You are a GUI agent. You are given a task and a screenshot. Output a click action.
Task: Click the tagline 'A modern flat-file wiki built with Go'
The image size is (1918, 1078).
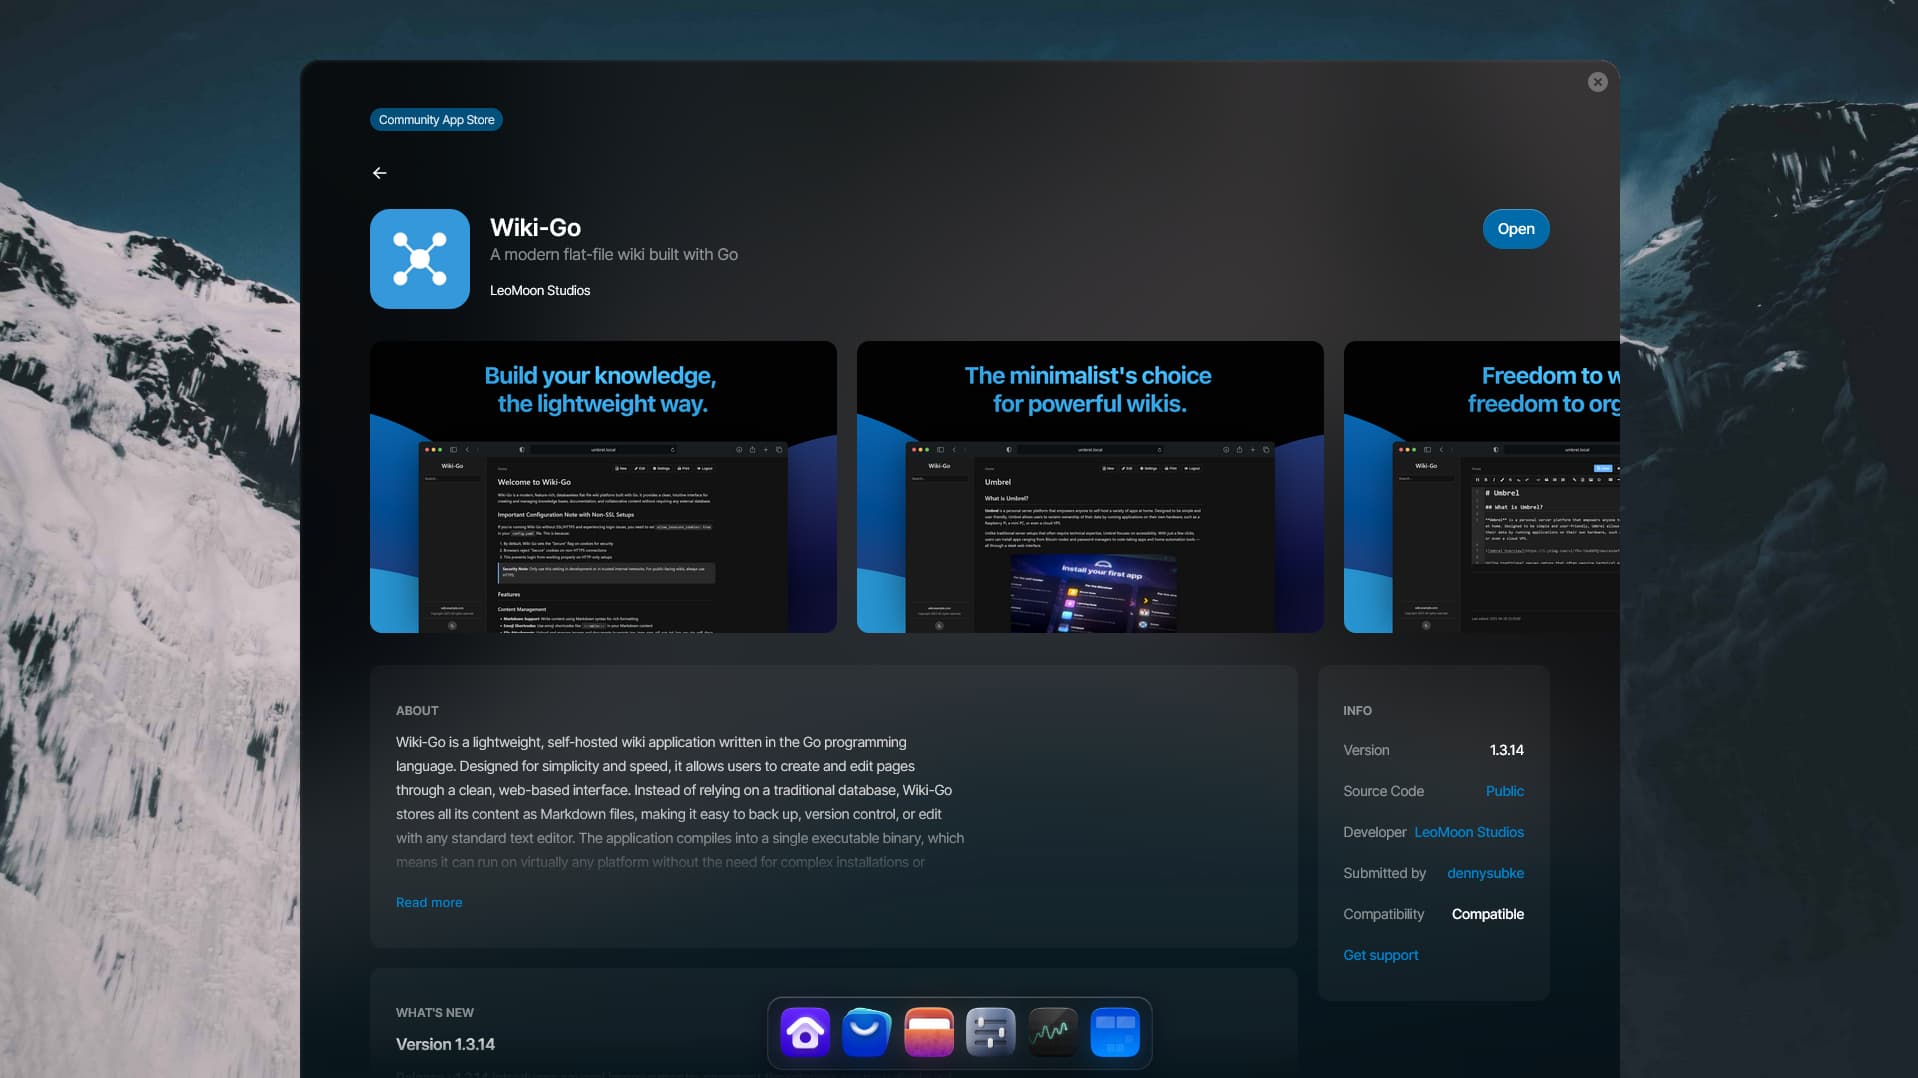click(614, 255)
